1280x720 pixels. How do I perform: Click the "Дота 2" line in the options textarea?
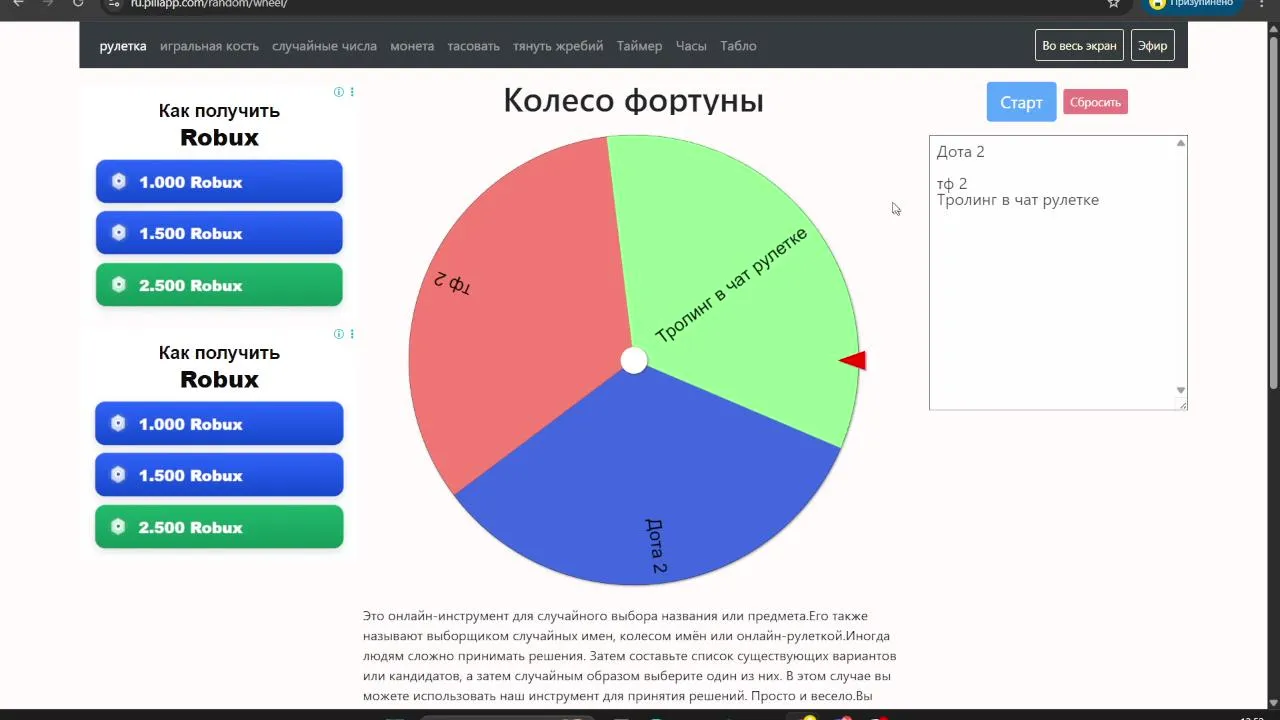pos(961,152)
